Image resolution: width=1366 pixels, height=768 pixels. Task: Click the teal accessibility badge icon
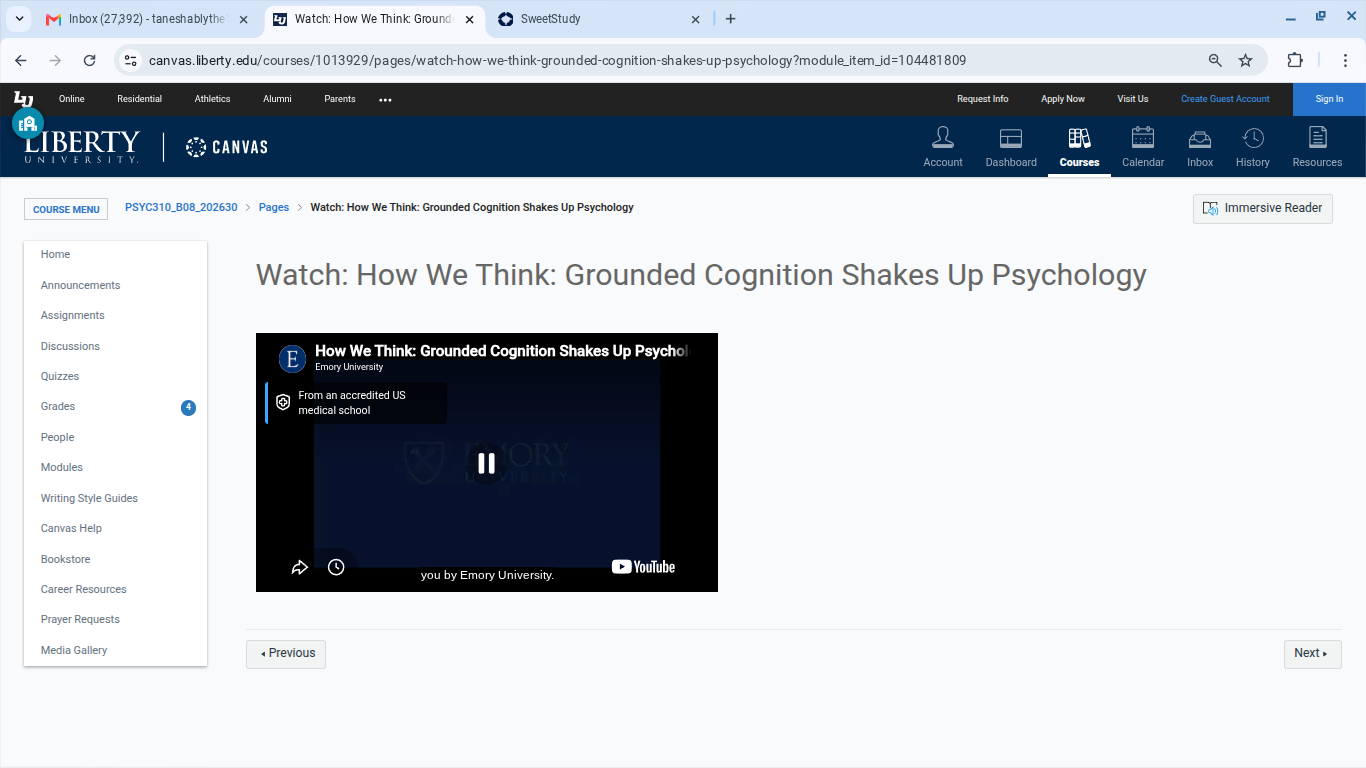27,124
